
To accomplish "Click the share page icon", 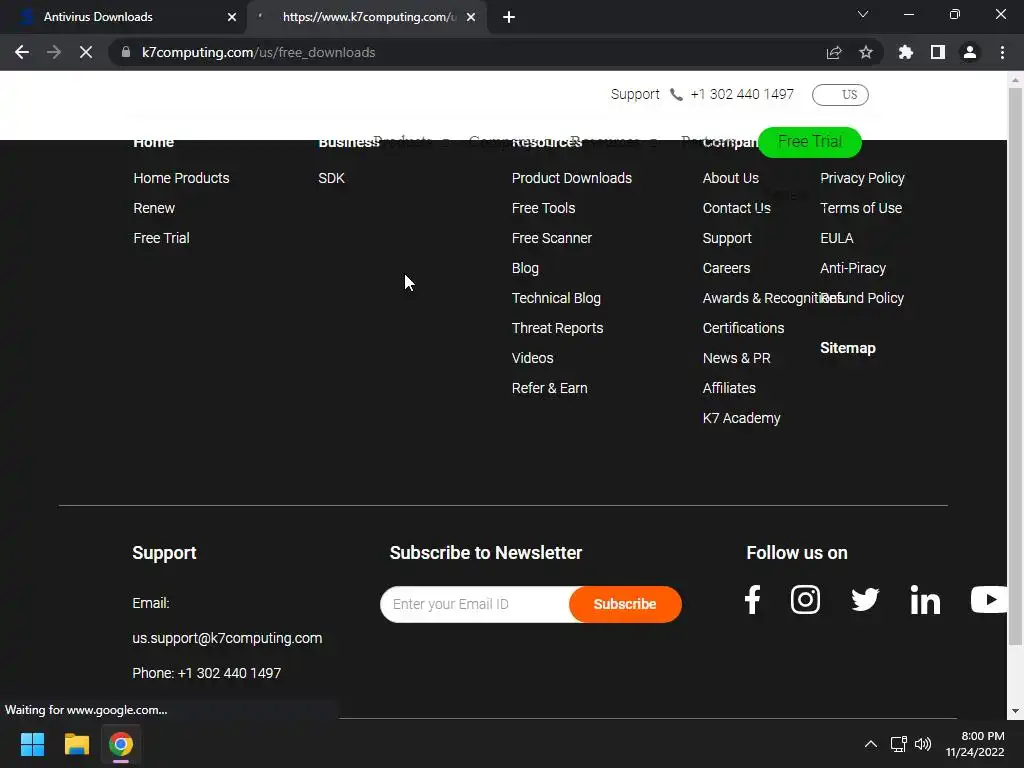I will tap(834, 52).
